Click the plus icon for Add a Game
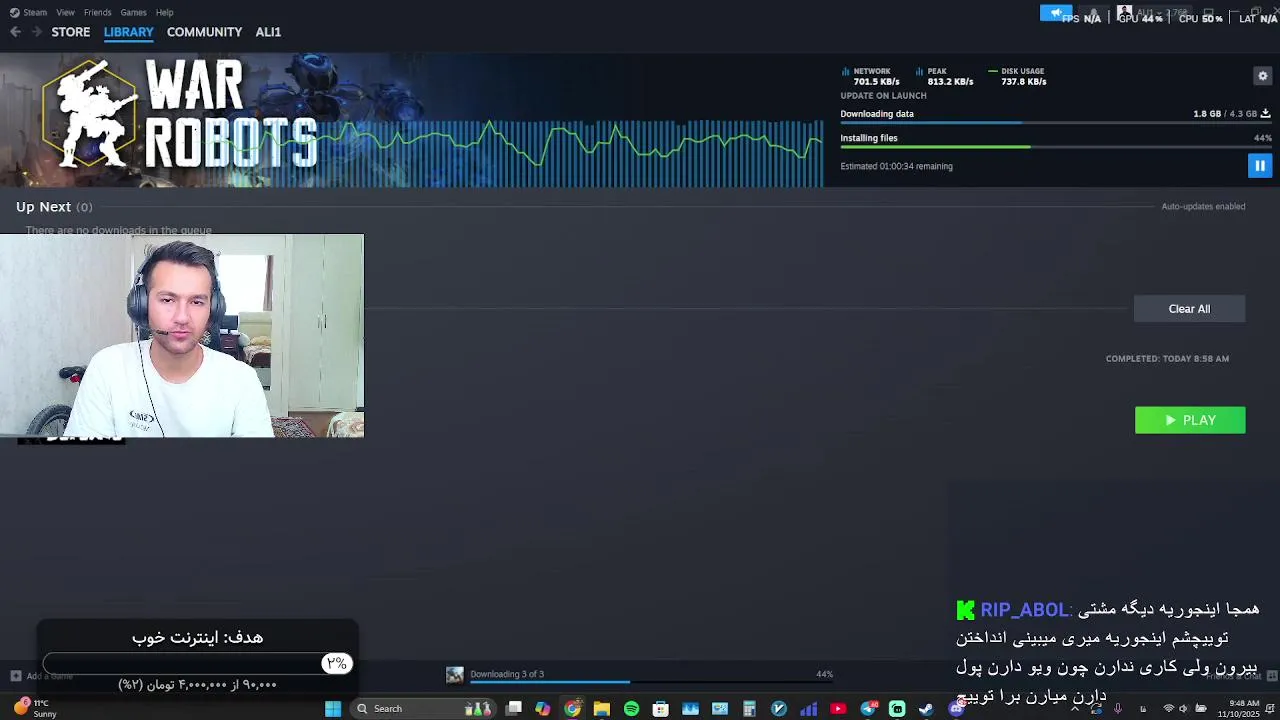Screen dimensions: 1280x720 pos(15,676)
